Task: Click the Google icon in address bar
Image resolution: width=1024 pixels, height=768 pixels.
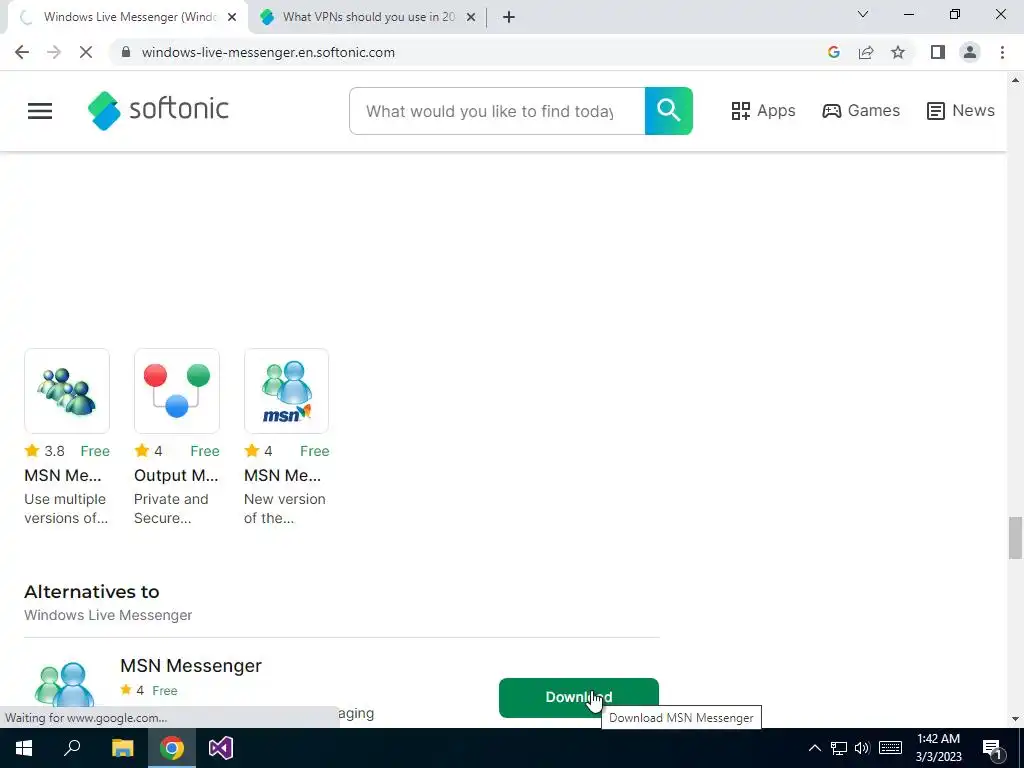Action: pyautogui.click(x=833, y=52)
